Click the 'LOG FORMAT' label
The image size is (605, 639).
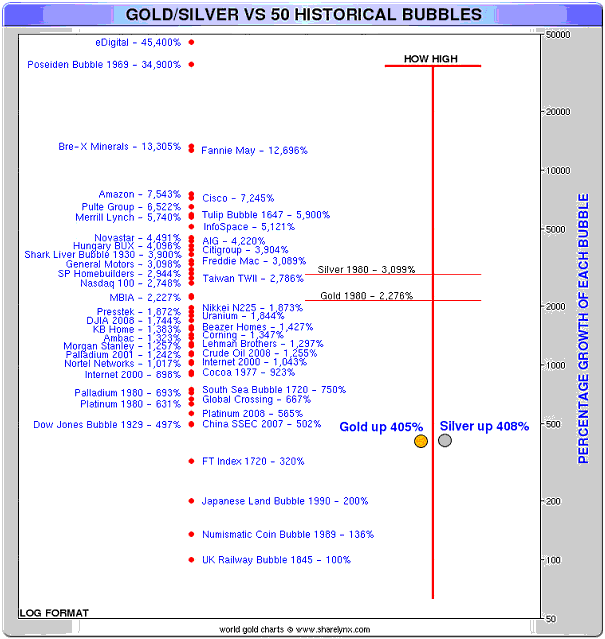(x=54, y=612)
